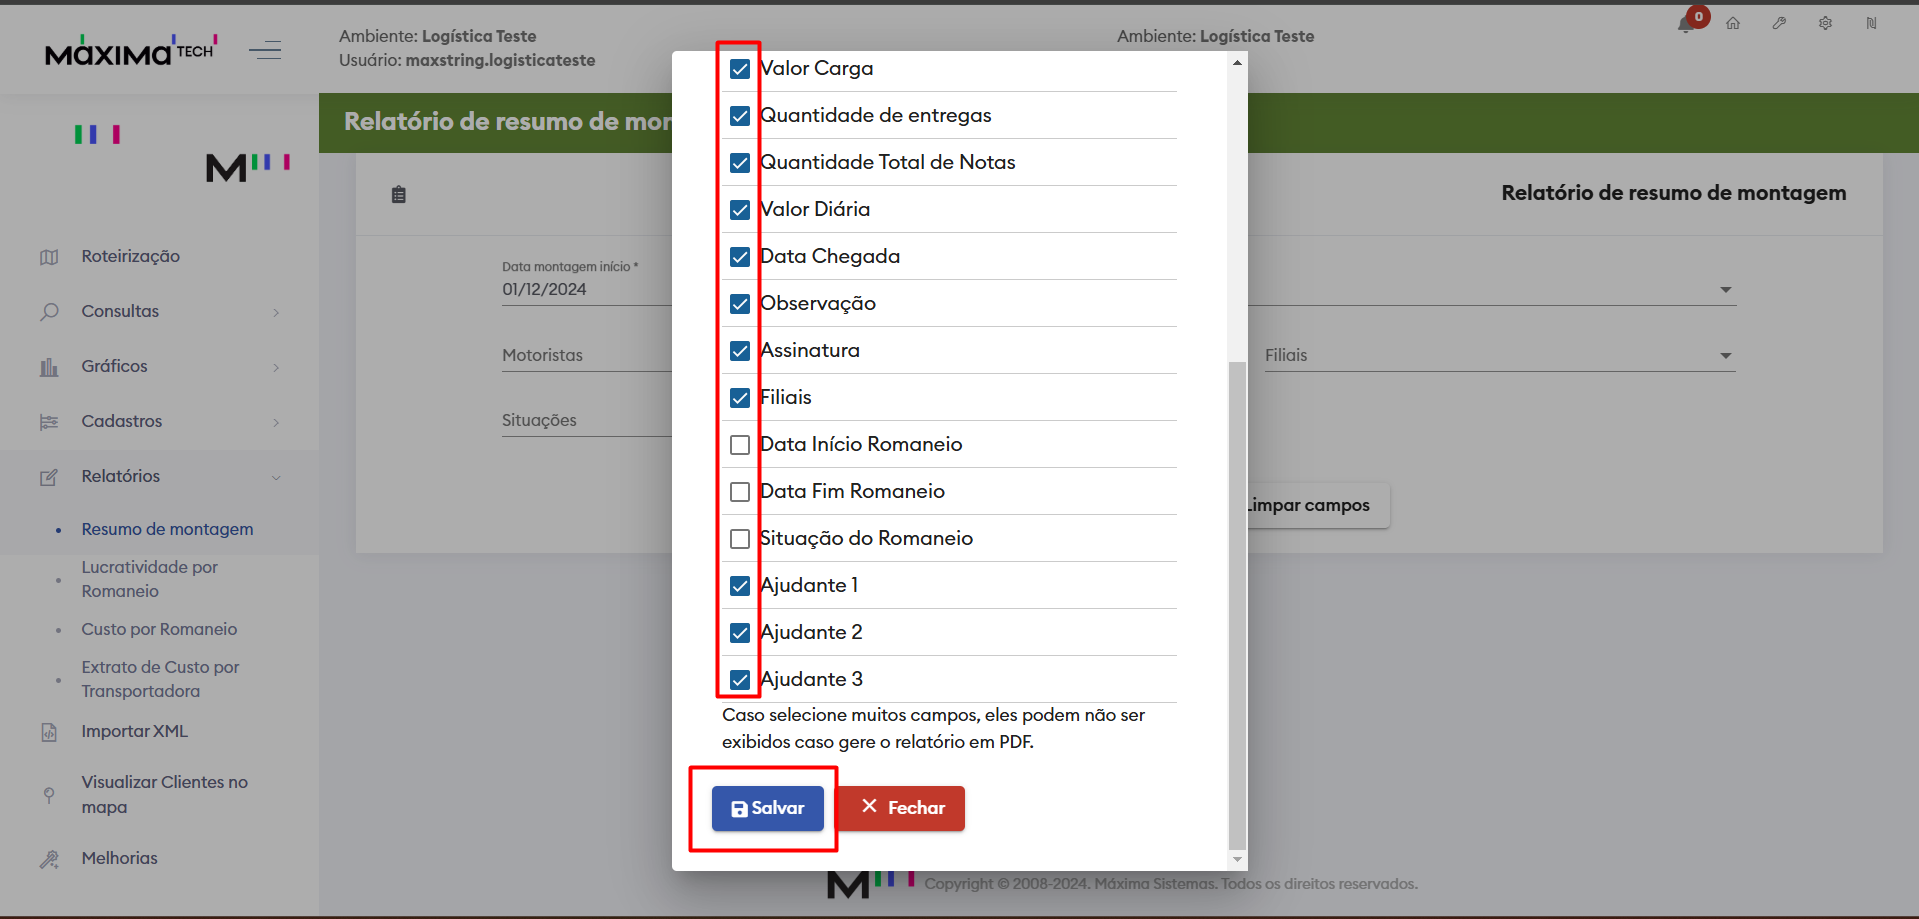Click the file code icon beside Importar XML
This screenshot has height=919, width=1919.
pyautogui.click(x=49, y=732)
